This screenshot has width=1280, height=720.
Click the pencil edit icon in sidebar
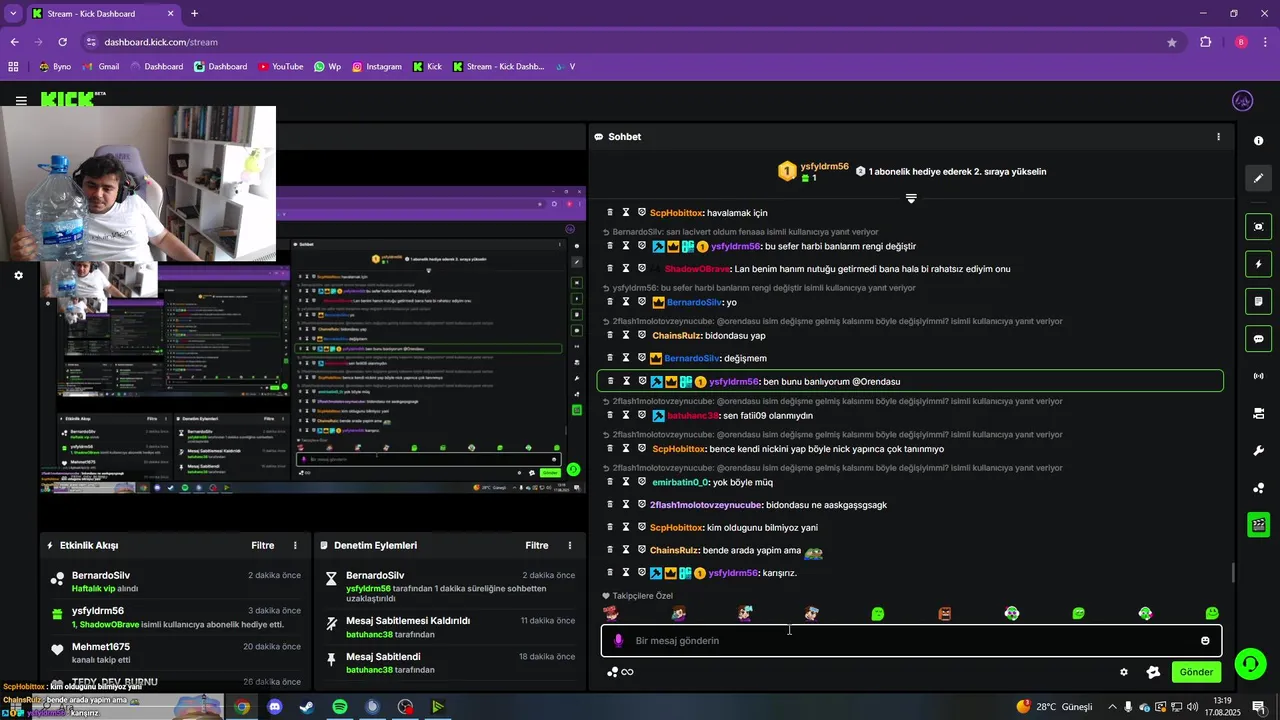click(1258, 178)
